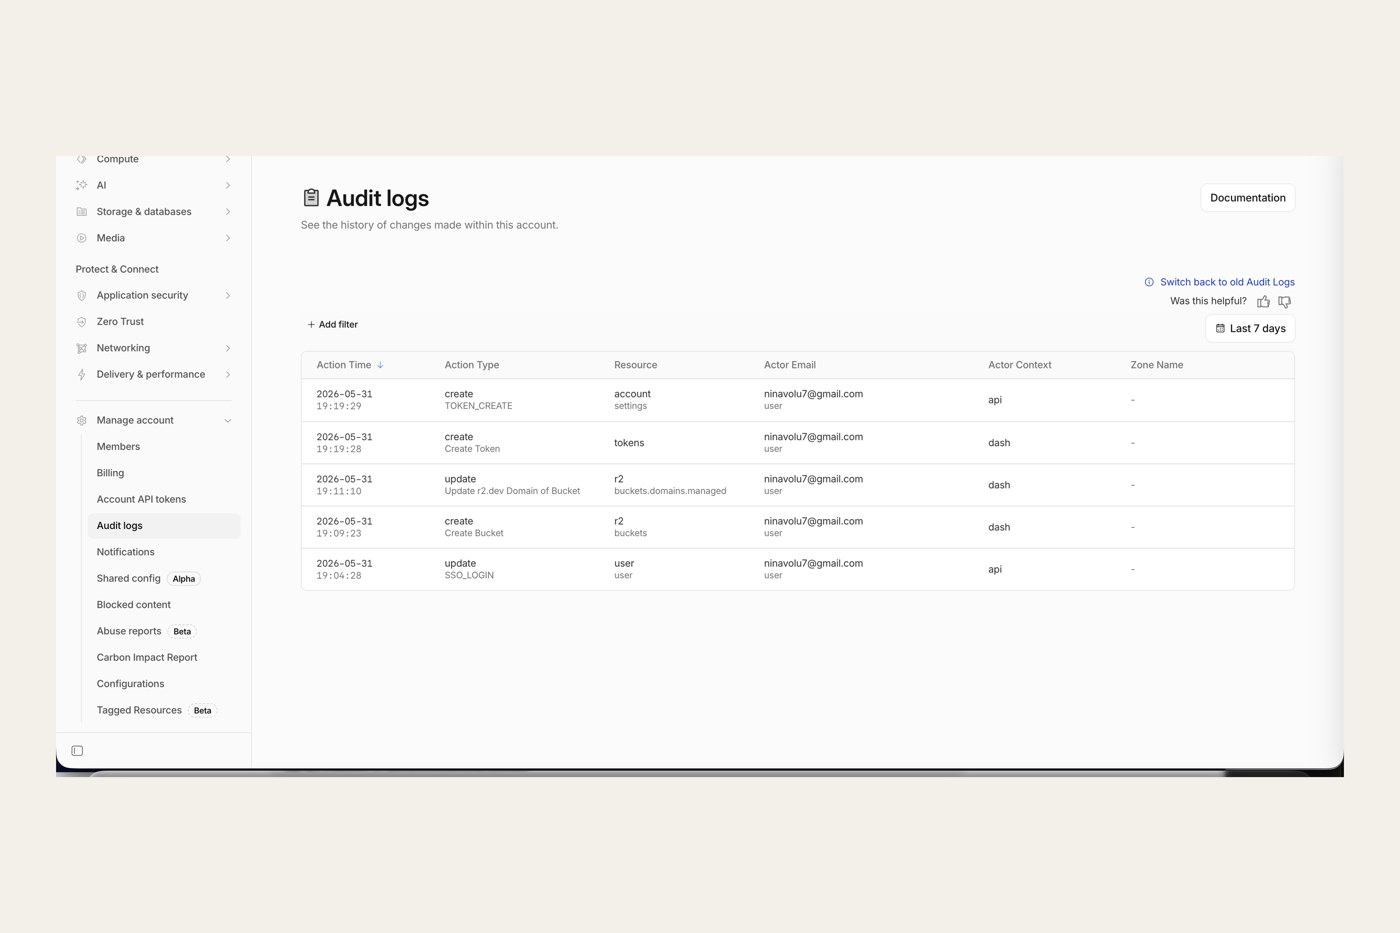Image resolution: width=1400 pixels, height=933 pixels.
Task: Open the Create Token log row
Action: [x=797, y=443]
